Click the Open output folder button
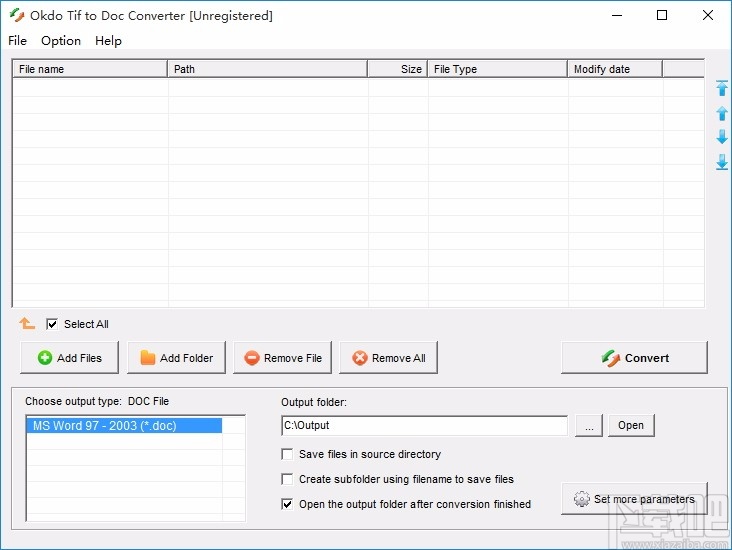 631,425
